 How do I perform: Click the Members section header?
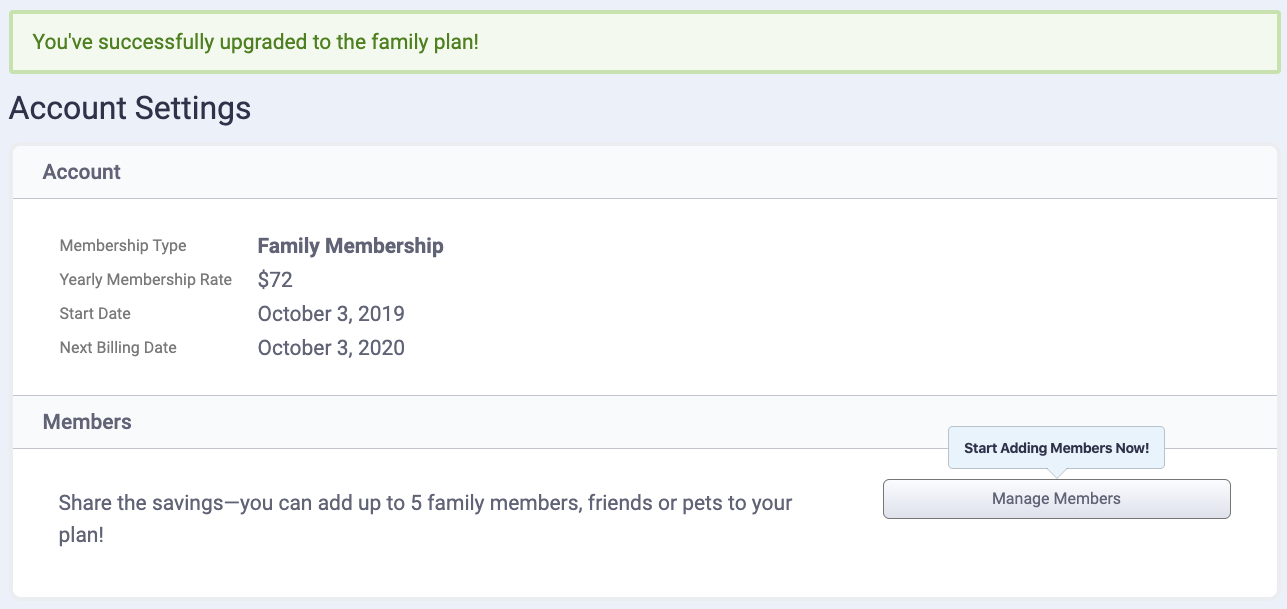pos(87,422)
